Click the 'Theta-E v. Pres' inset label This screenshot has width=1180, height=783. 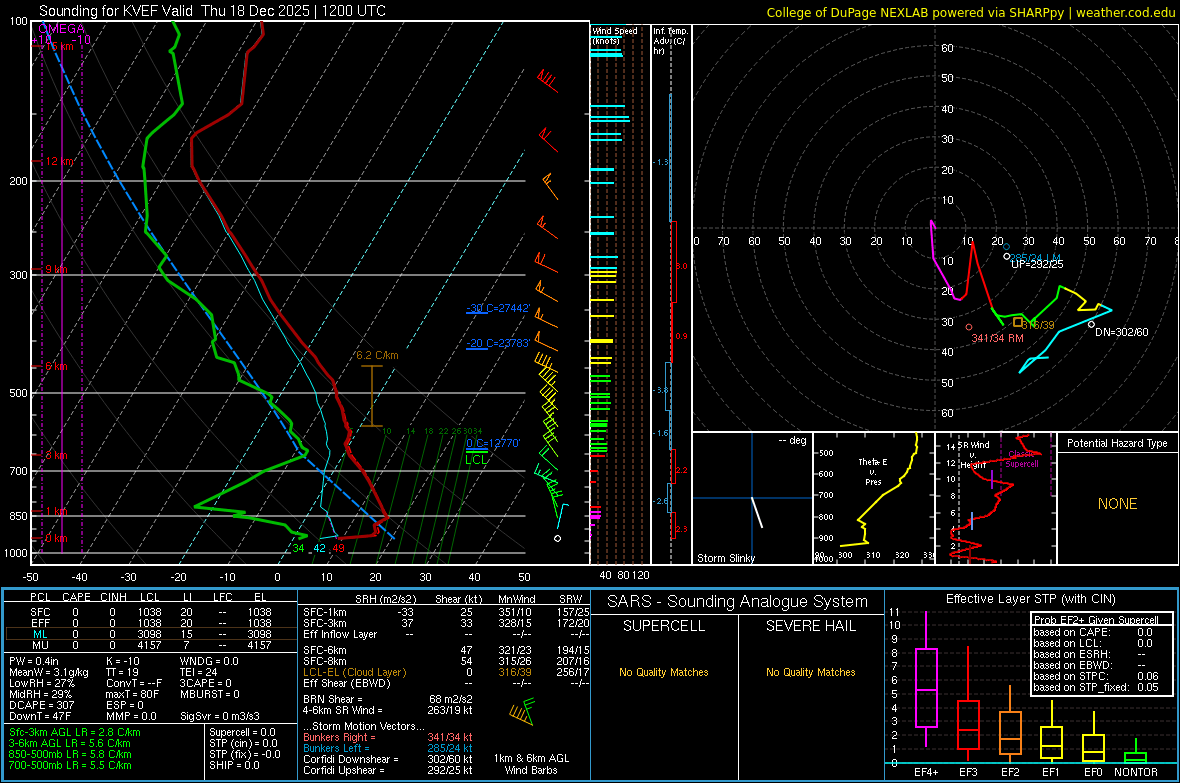(x=873, y=472)
